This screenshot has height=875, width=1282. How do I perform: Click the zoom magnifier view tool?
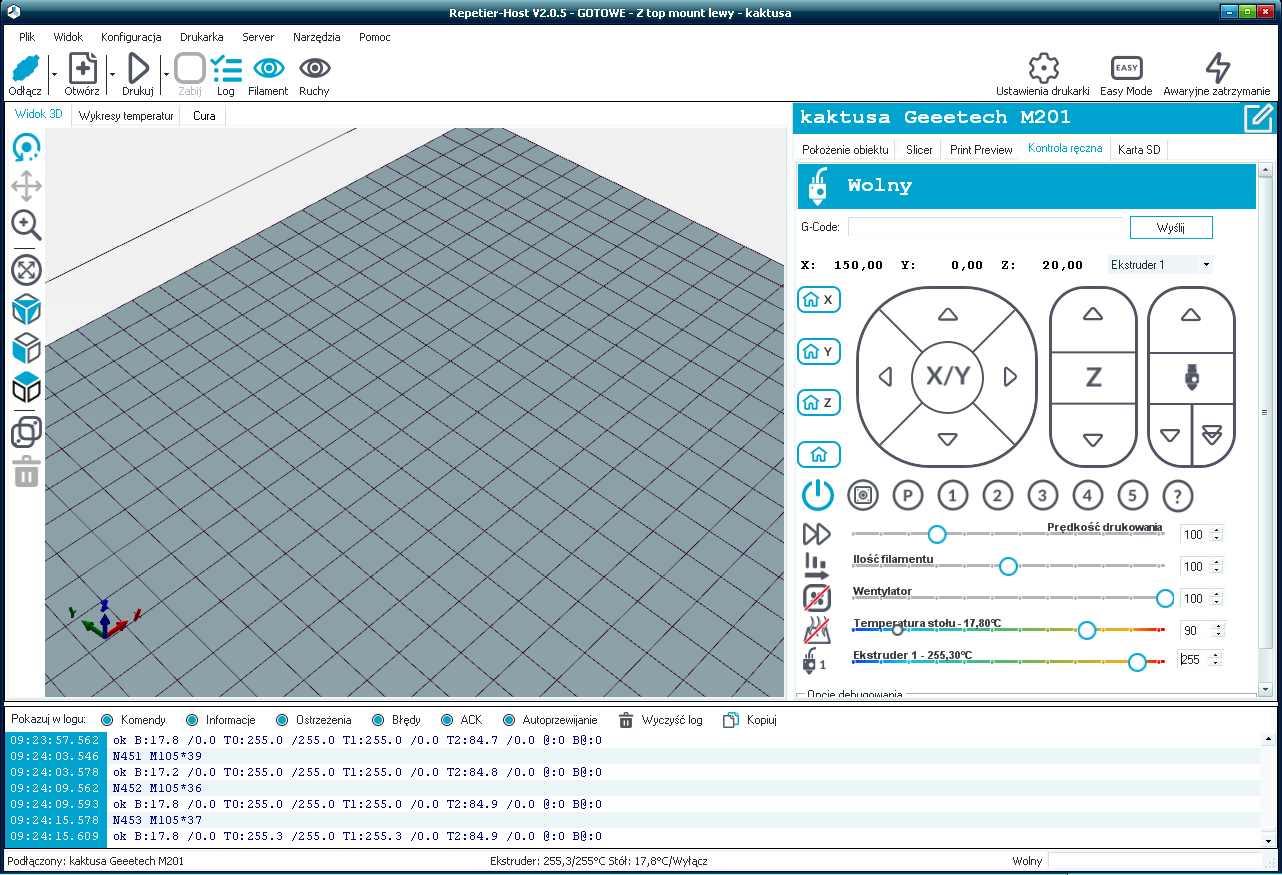pos(26,224)
